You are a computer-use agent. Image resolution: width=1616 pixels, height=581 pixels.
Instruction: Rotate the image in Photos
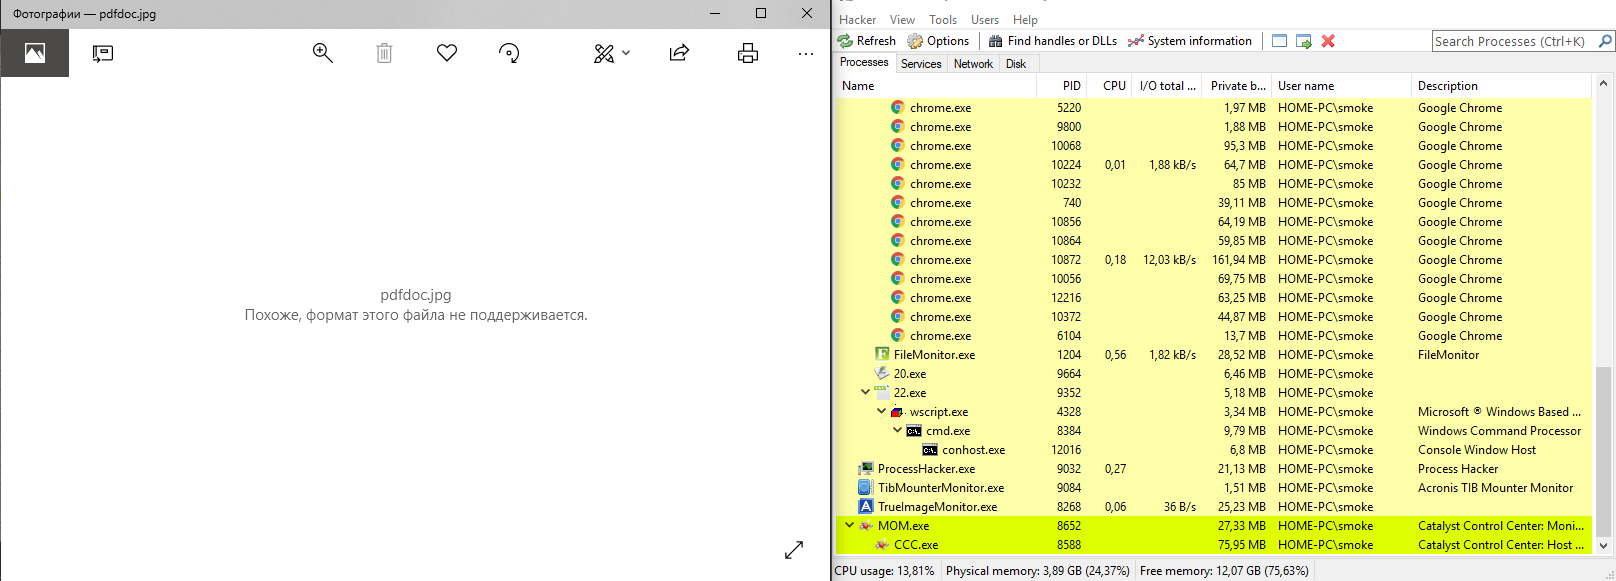(509, 53)
